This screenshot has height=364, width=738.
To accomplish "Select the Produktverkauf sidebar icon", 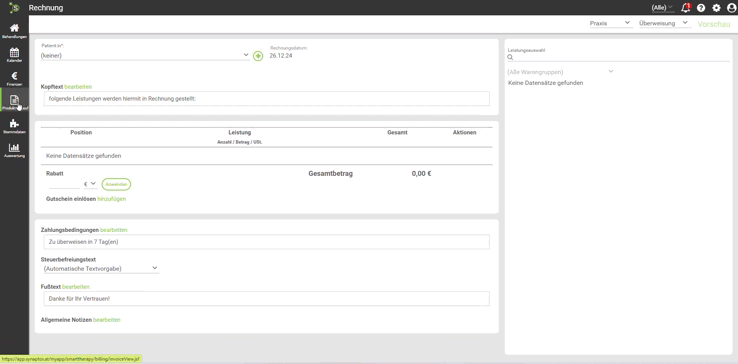I will coord(14,100).
